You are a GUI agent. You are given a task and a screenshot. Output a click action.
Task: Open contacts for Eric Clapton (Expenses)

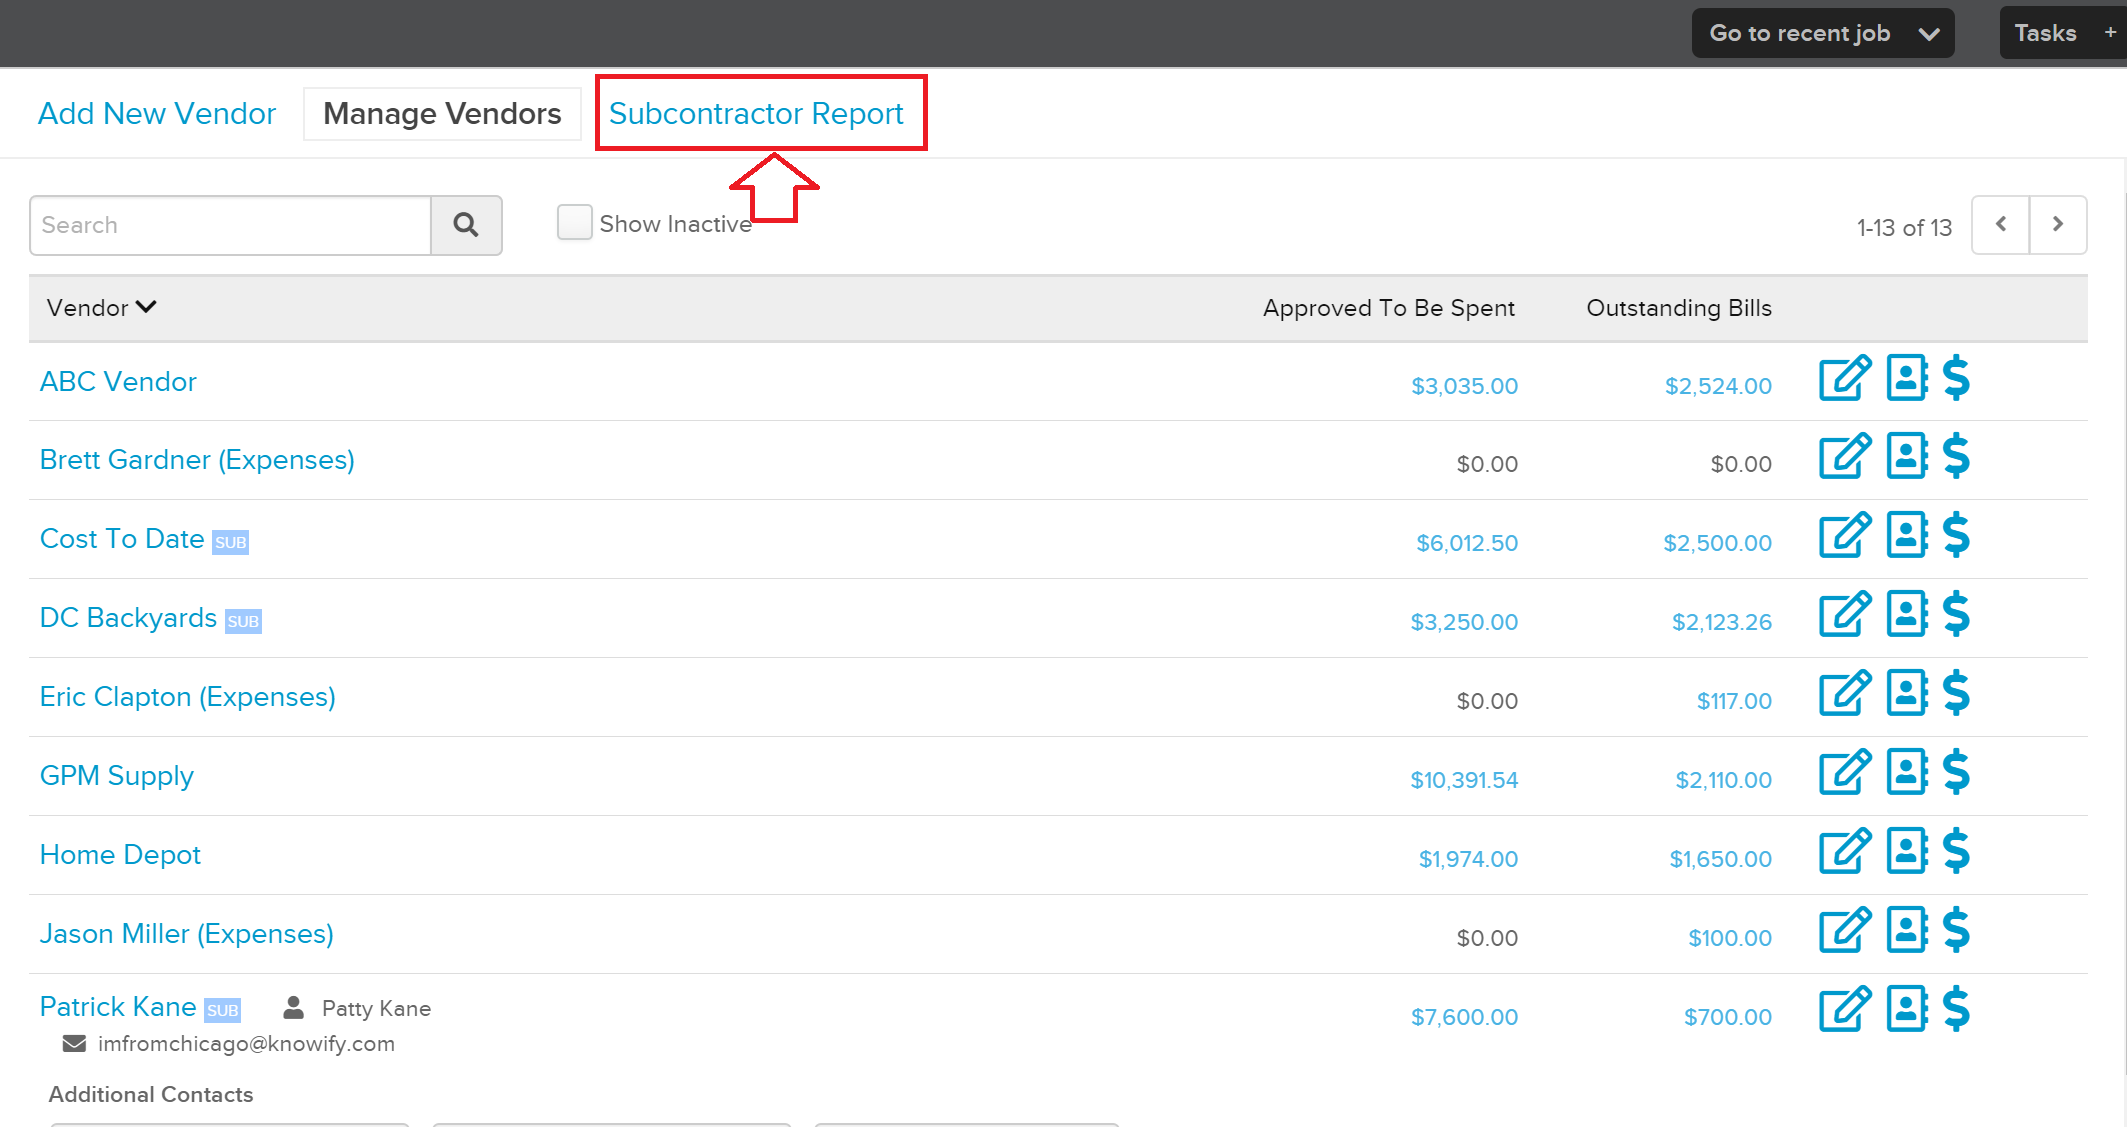1907,692
